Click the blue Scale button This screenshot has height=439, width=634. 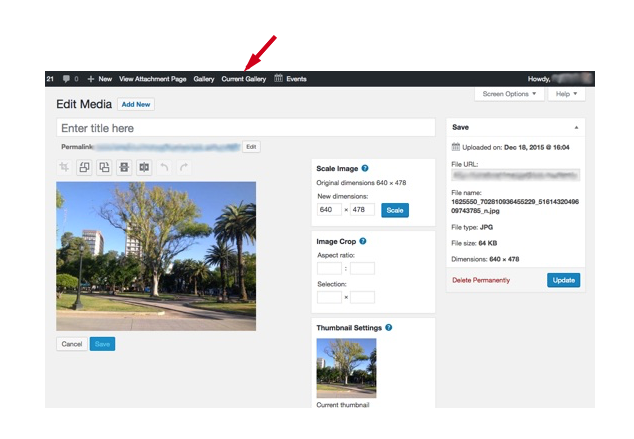click(395, 210)
